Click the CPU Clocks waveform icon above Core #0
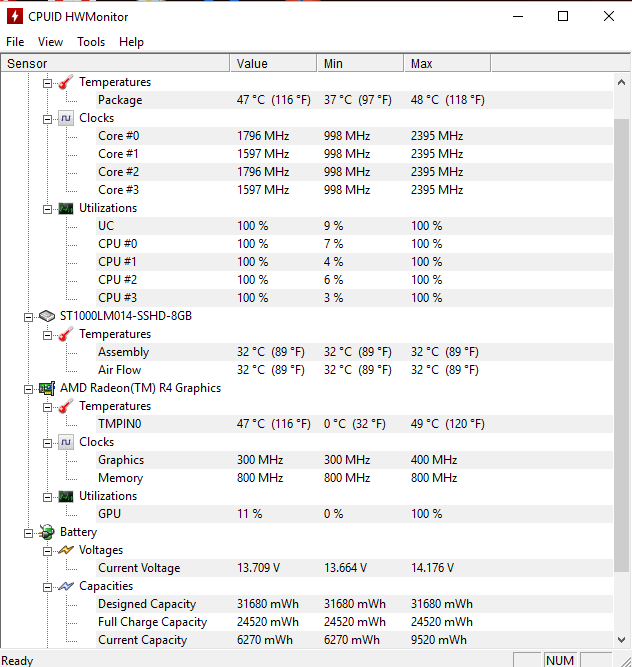This screenshot has height=667, width=632. pos(65,118)
